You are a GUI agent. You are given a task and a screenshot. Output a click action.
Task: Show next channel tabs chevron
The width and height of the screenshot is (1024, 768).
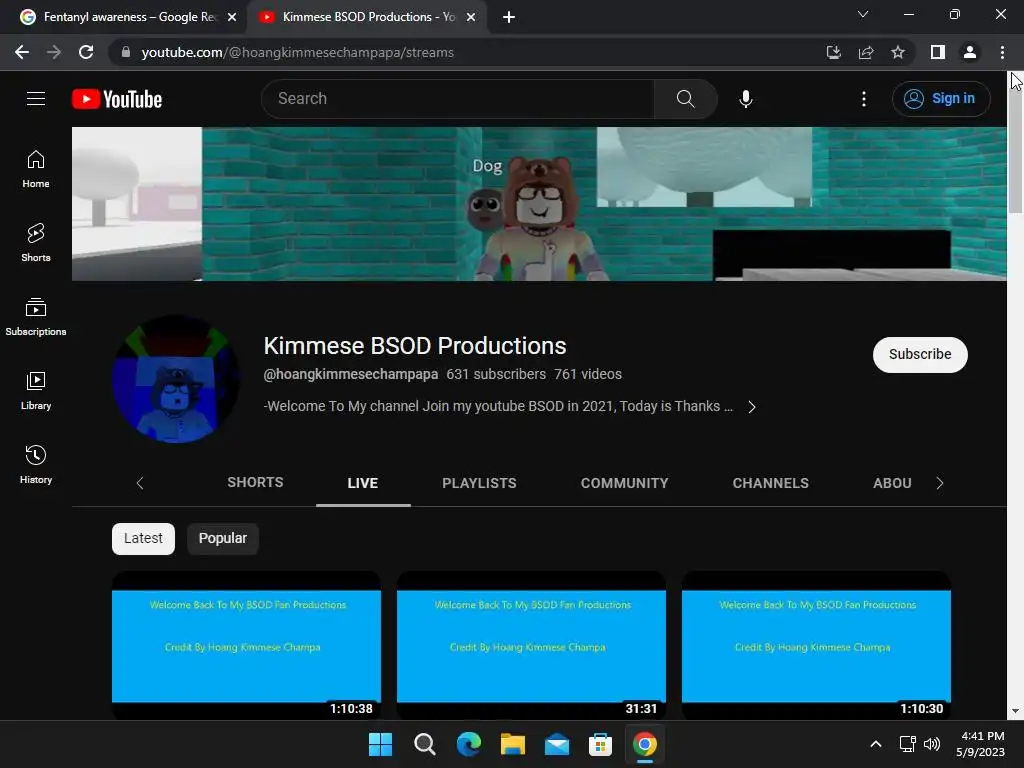940,483
